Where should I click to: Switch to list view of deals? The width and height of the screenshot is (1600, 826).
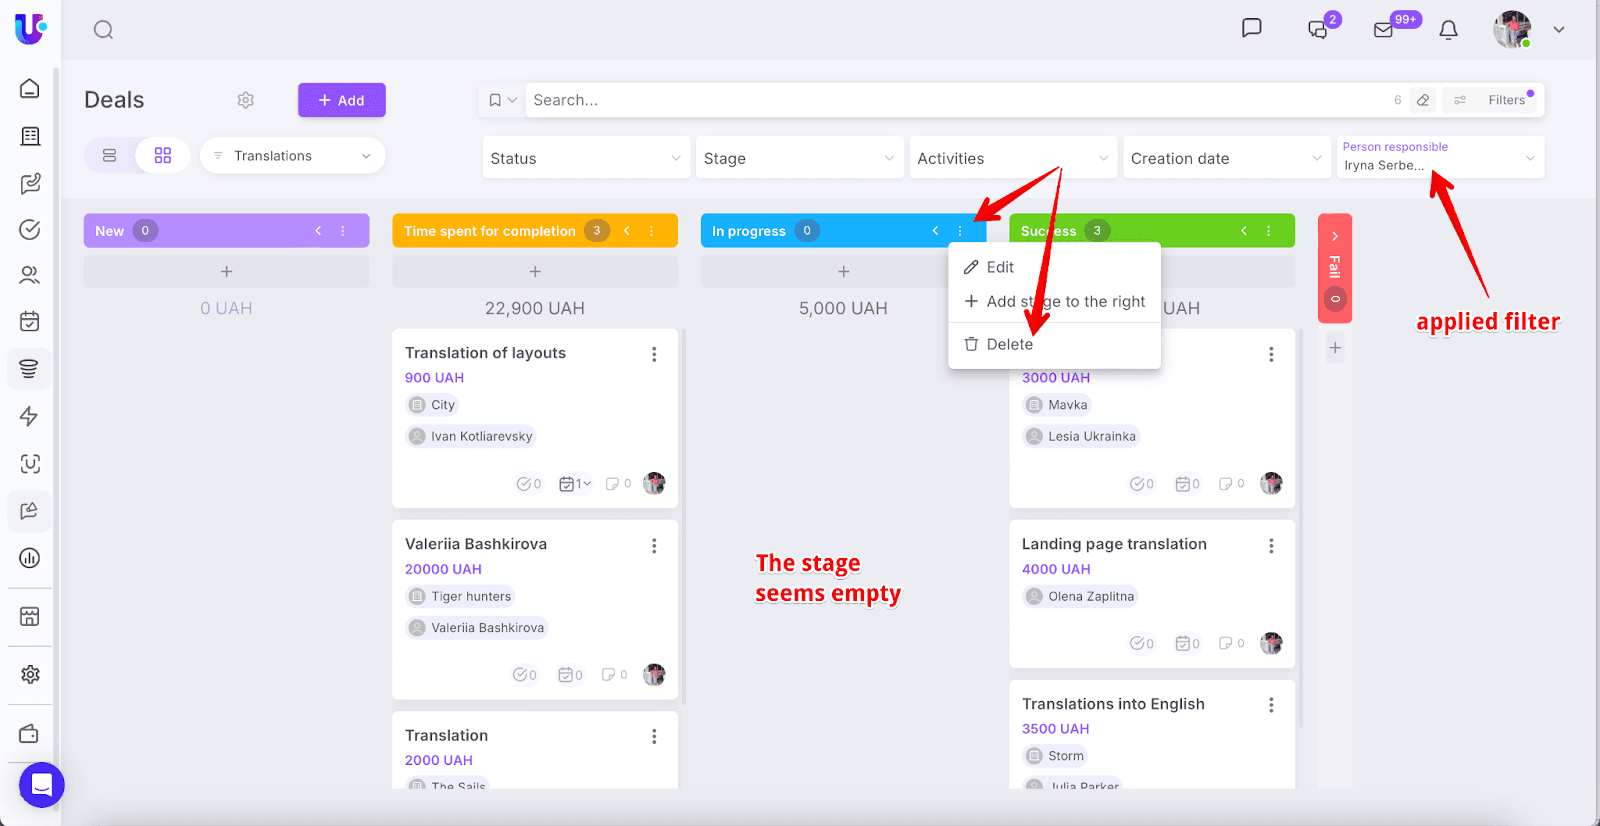pyautogui.click(x=110, y=156)
